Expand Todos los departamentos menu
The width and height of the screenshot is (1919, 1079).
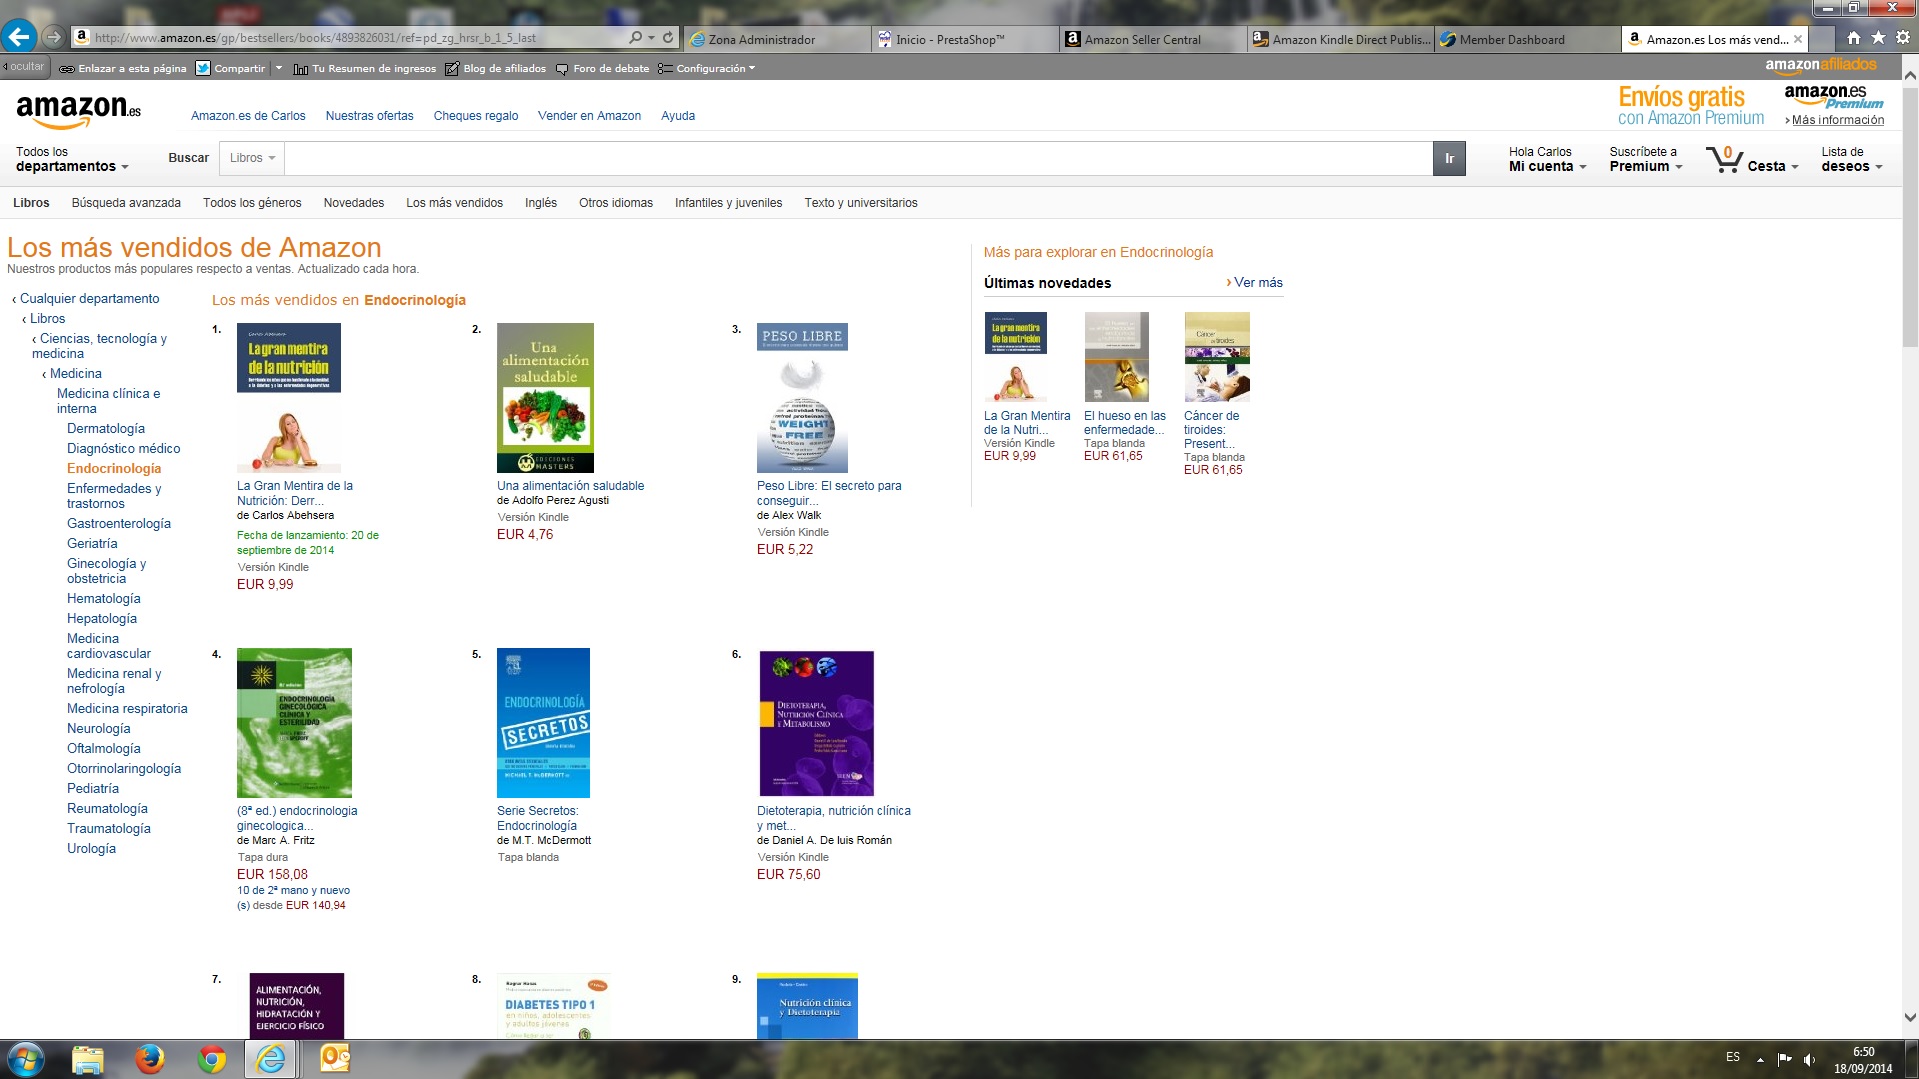tap(72, 159)
